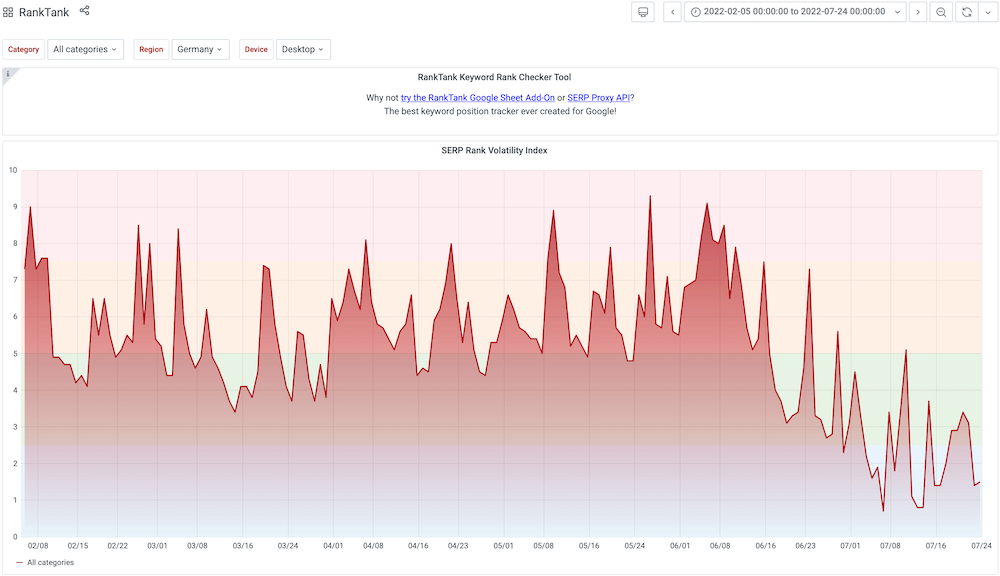Click the RankTank Keyword Rank Checker Tool title
This screenshot has height=576, width=1000.
point(493,76)
